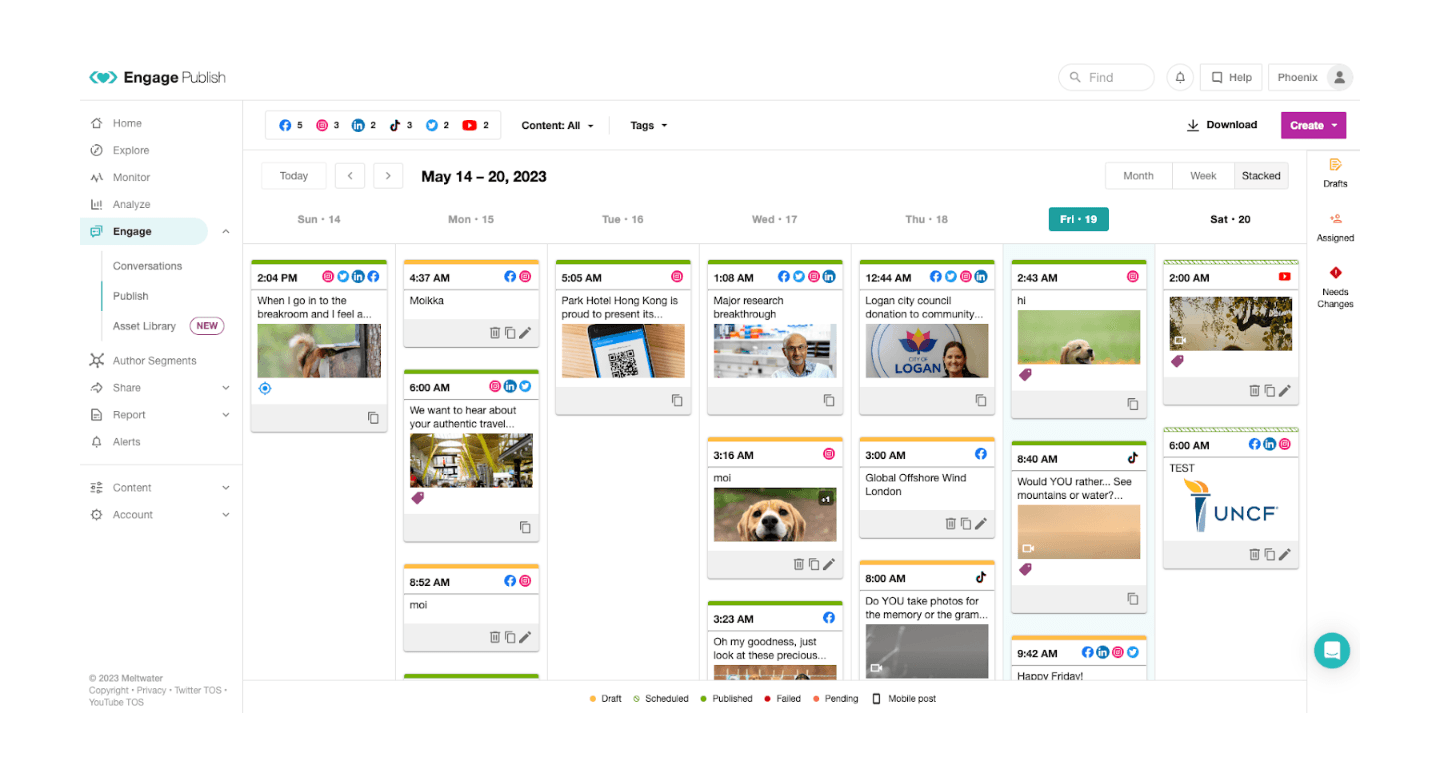Switch to Month calendar view
This screenshot has width=1430, height=758.
tap(1138, 176)
